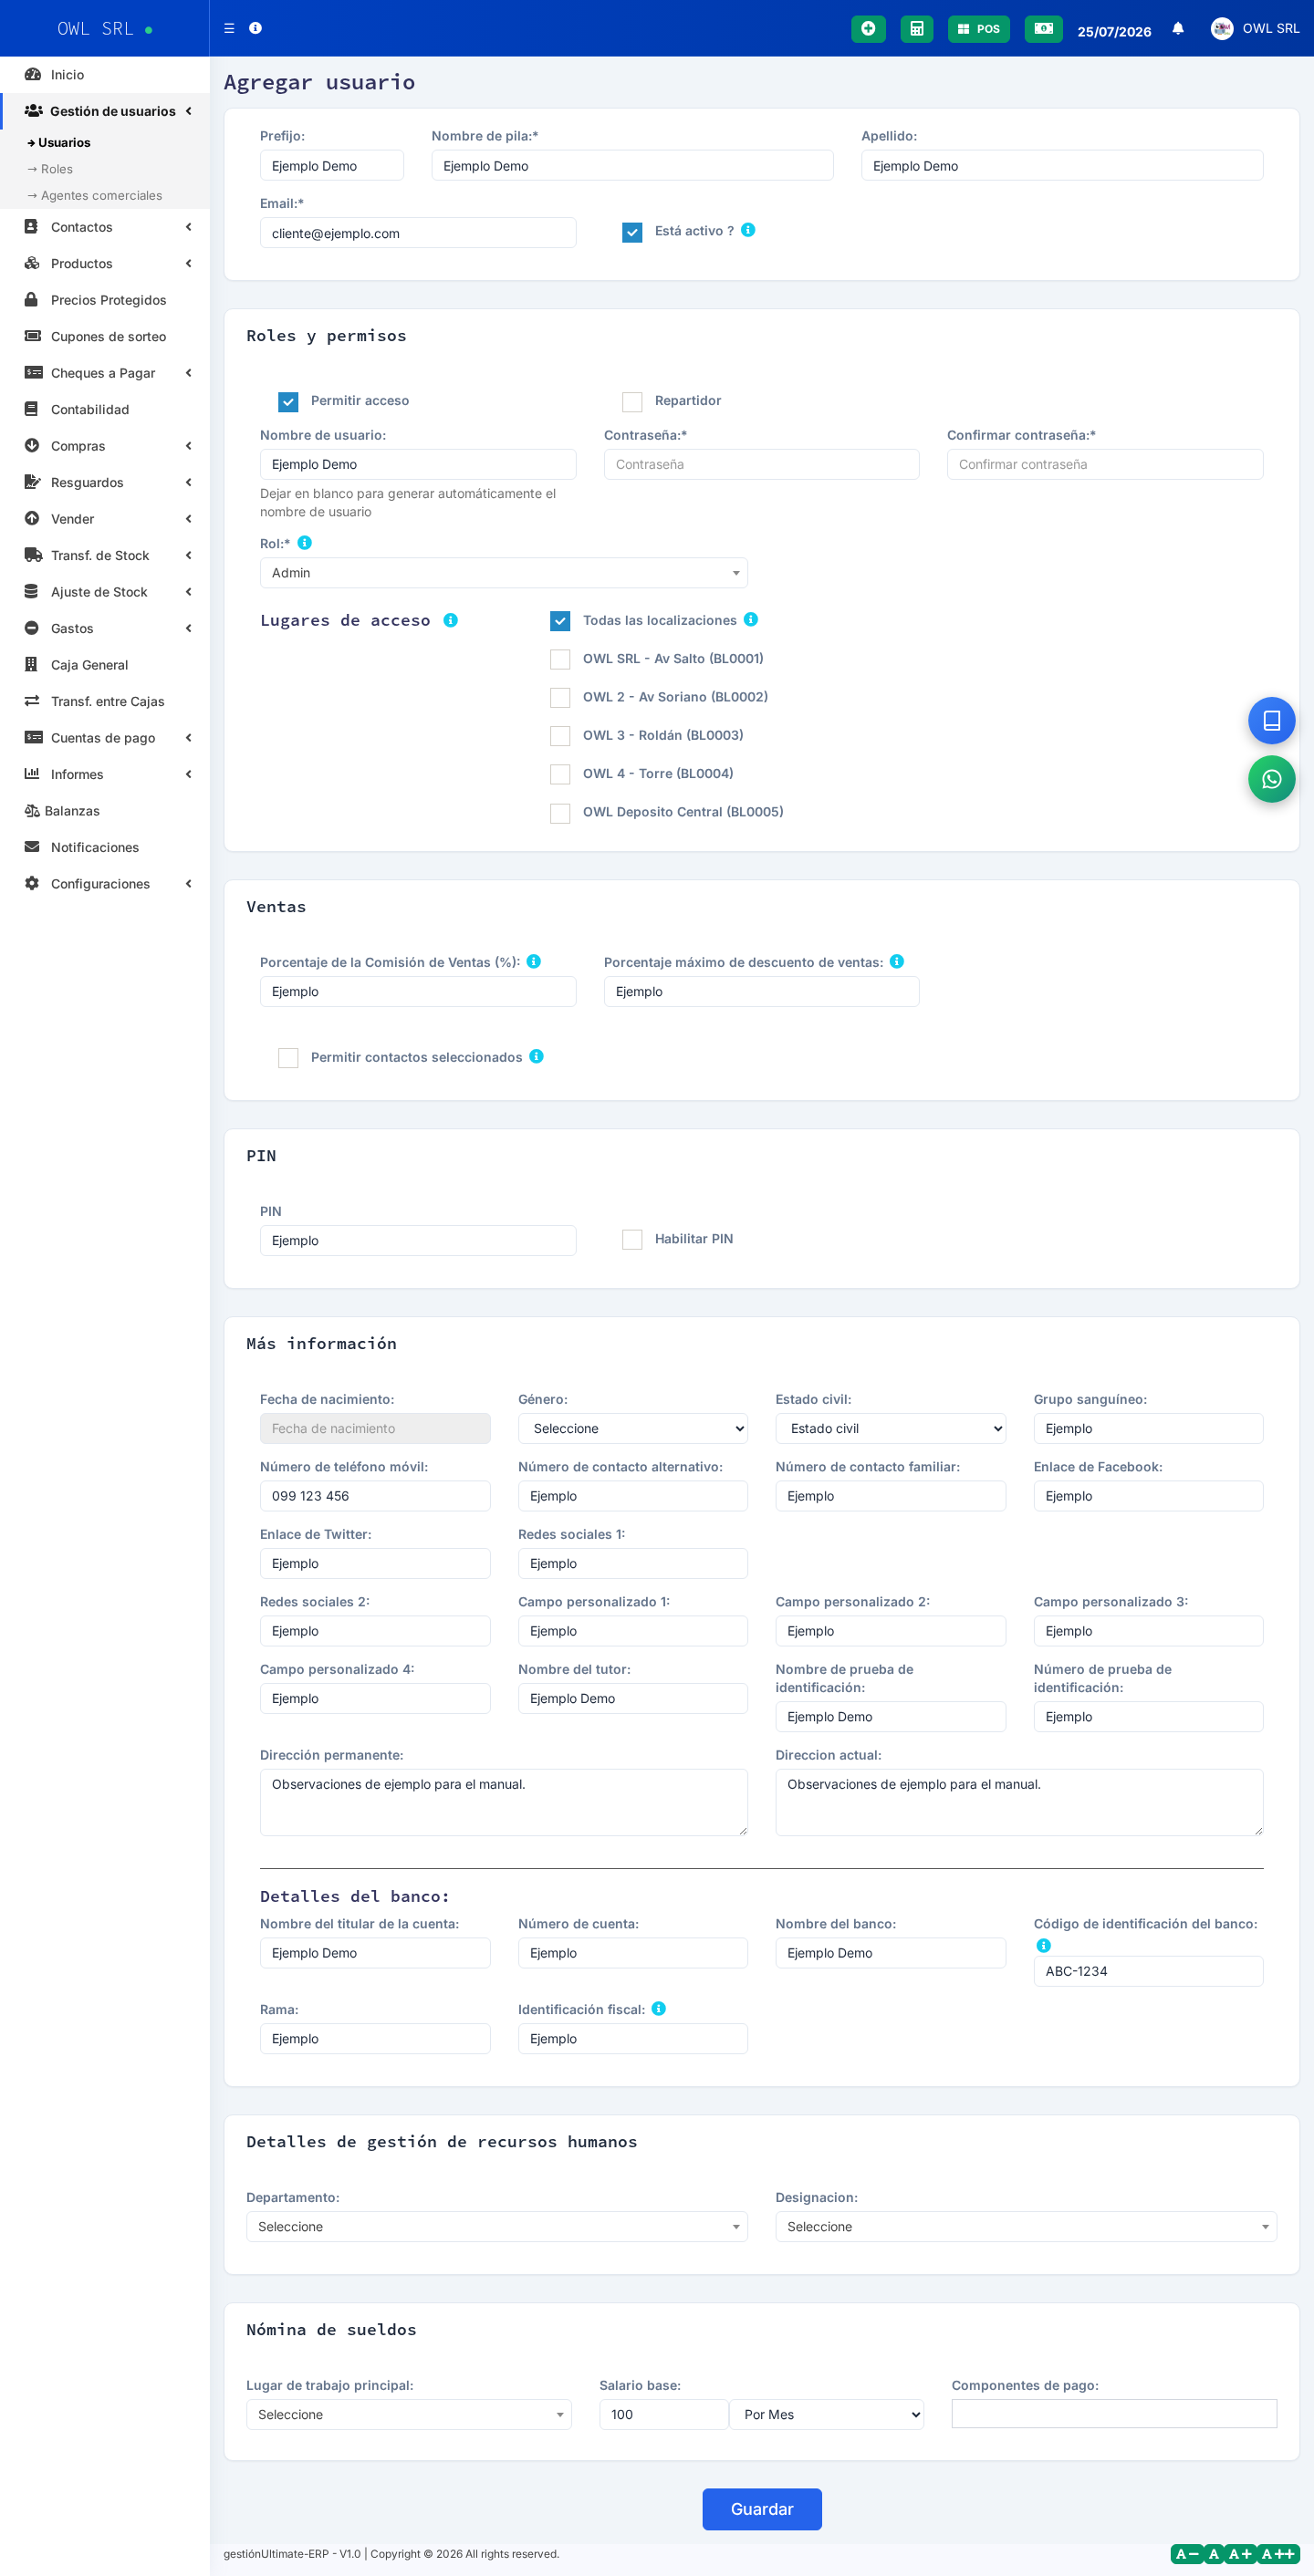Open the Por Mes salary period dropdown

(x=826, y=2414)
